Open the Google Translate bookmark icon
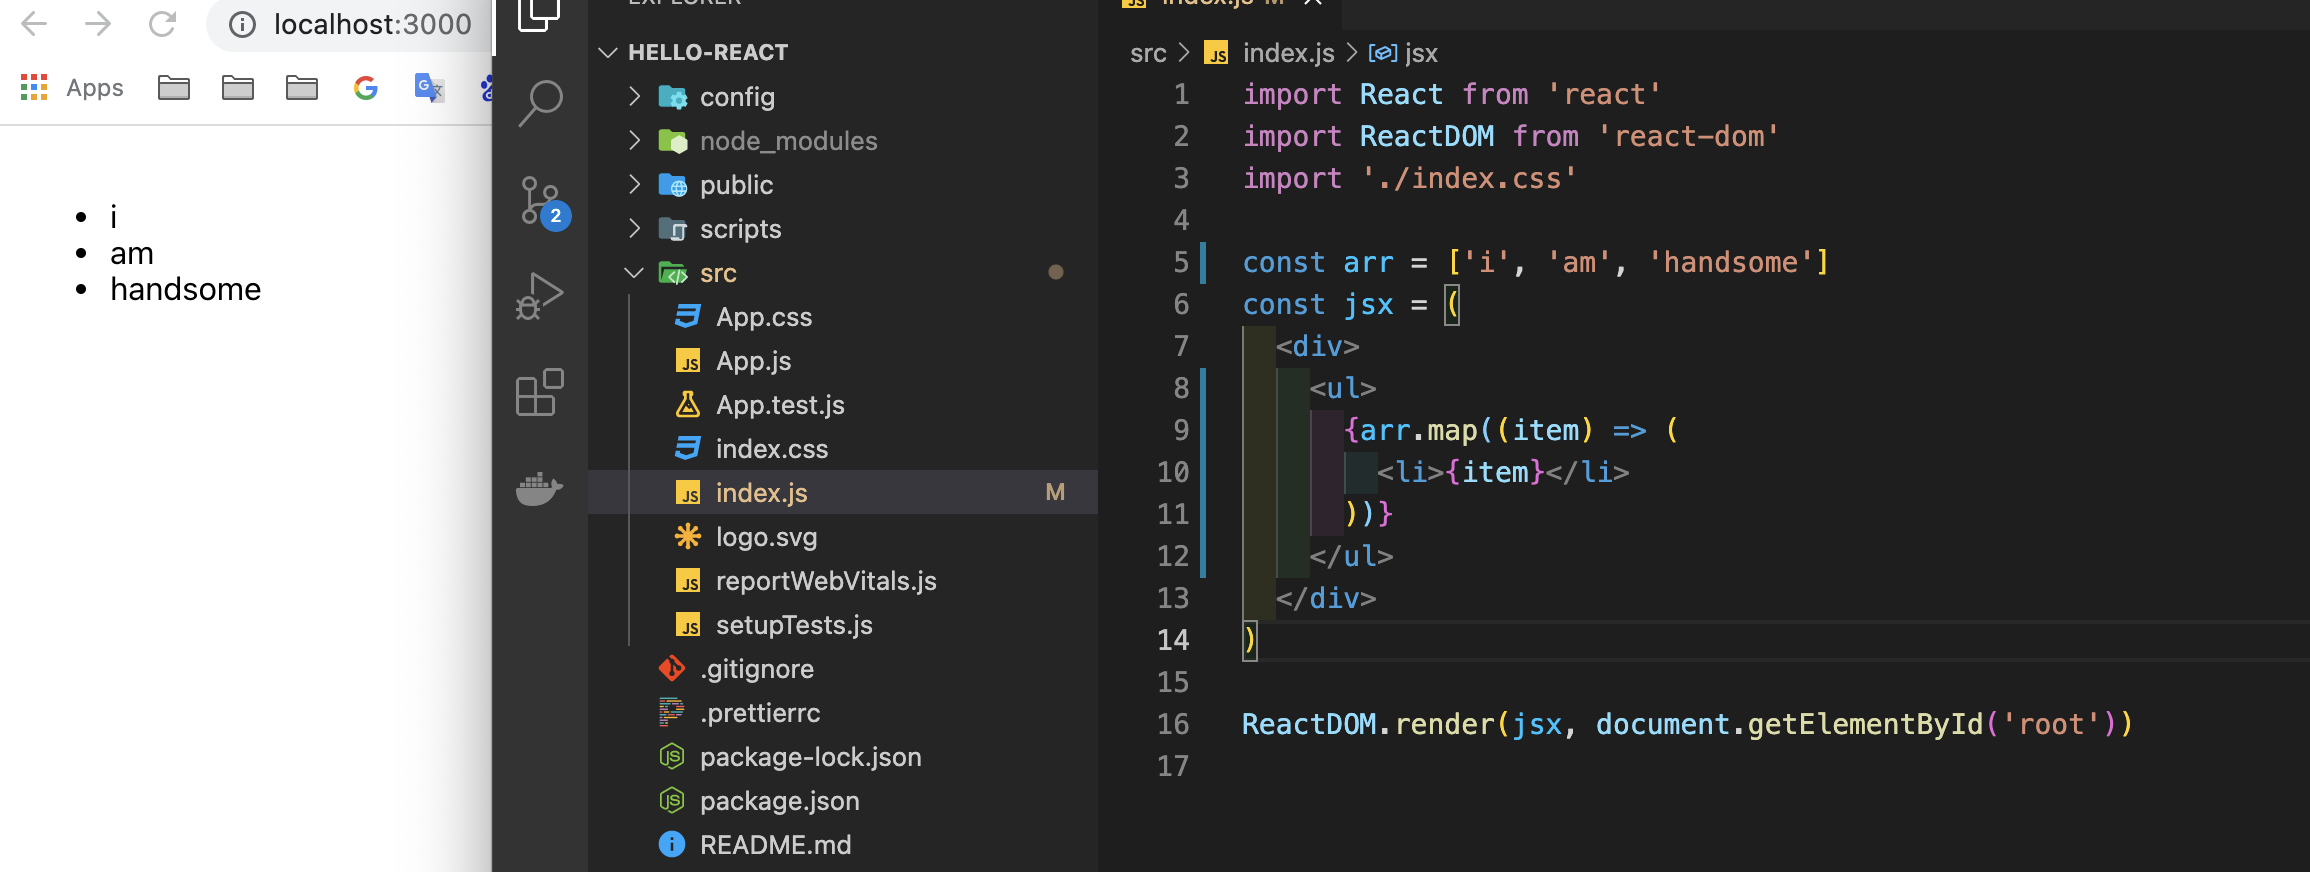 [429, 88]
